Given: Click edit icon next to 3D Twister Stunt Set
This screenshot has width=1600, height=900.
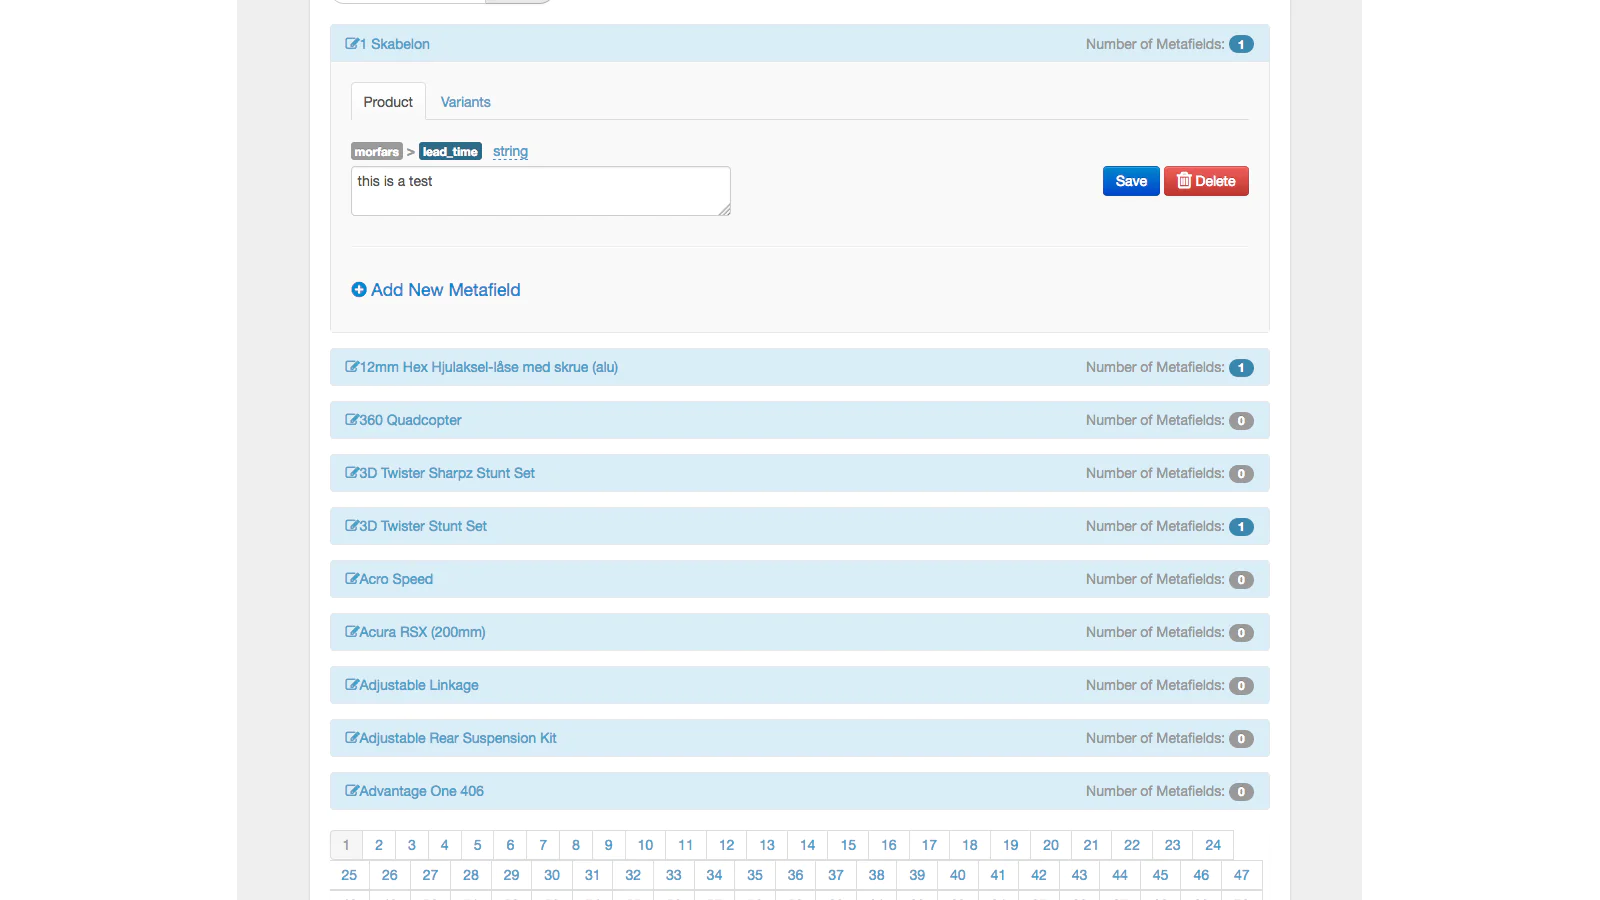Looking at the screenshot, I should (x=352, y=526).
